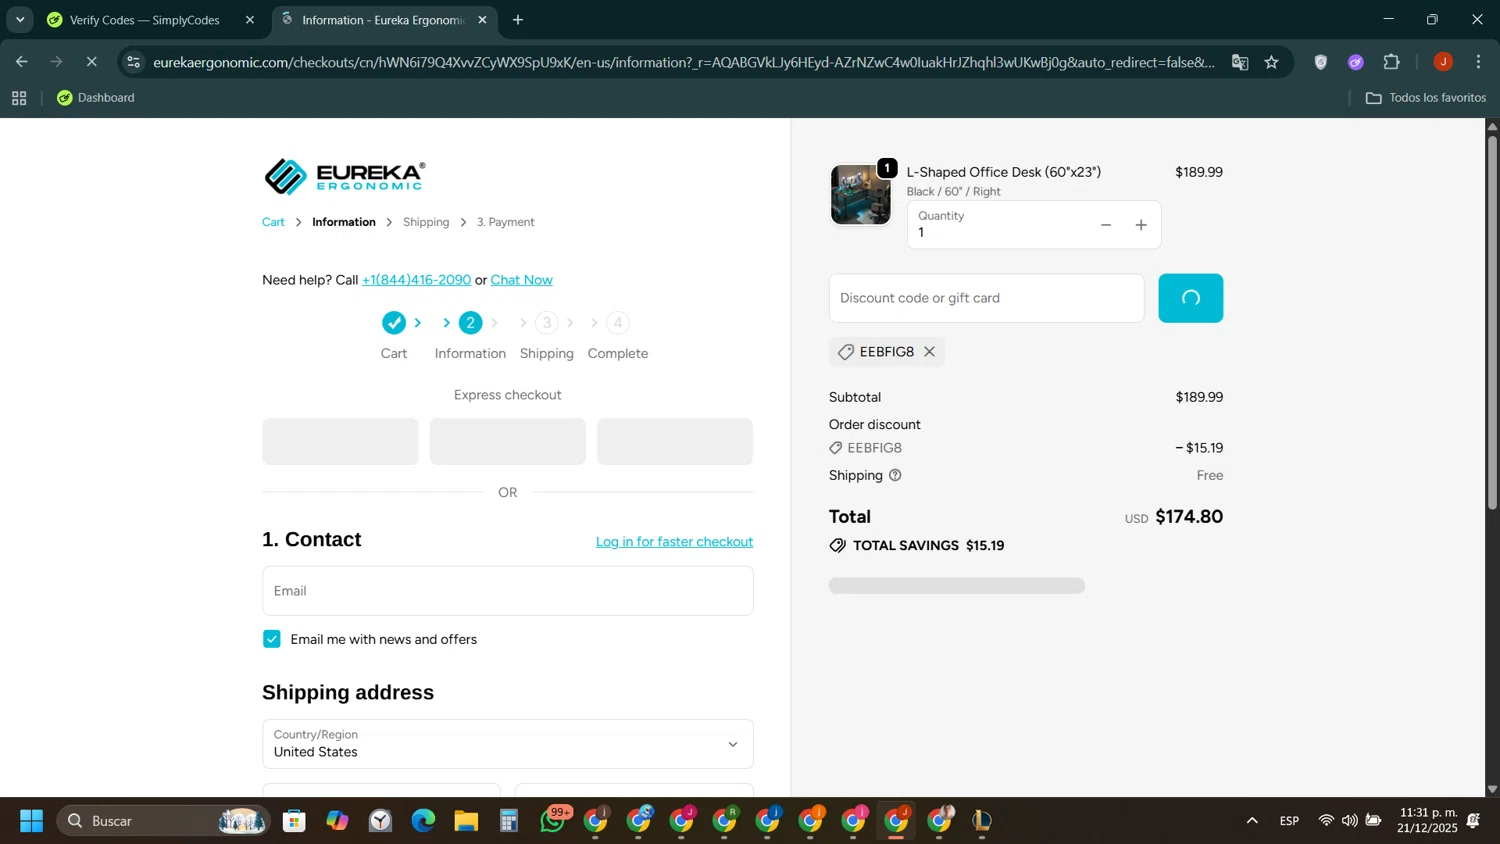Viewport: 1500px width, 844px height.
Task: Click the Buscar taskbar search box
Action: coord(163,821)
